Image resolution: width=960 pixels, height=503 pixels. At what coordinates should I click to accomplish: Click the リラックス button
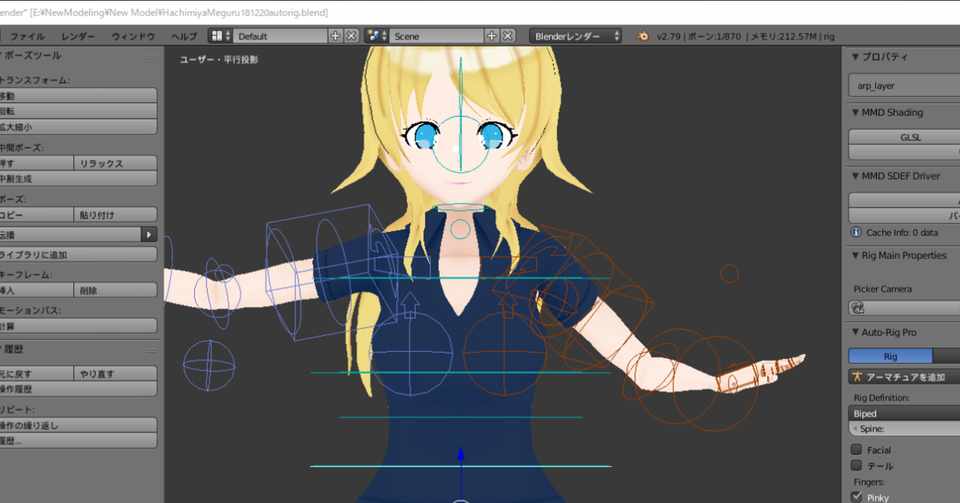(x=115, y=163)
